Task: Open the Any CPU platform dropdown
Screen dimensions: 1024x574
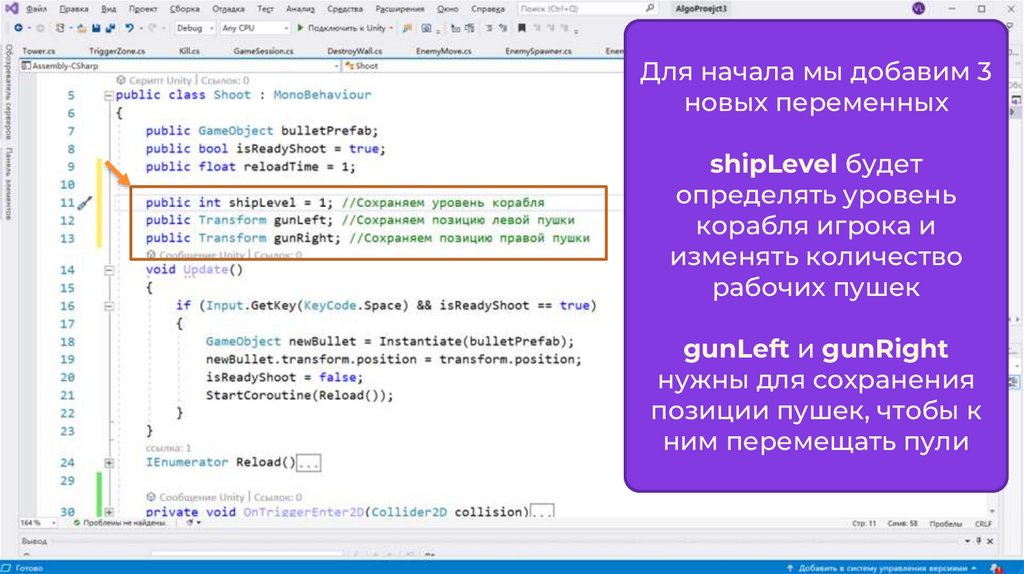Action: [255, 28]
